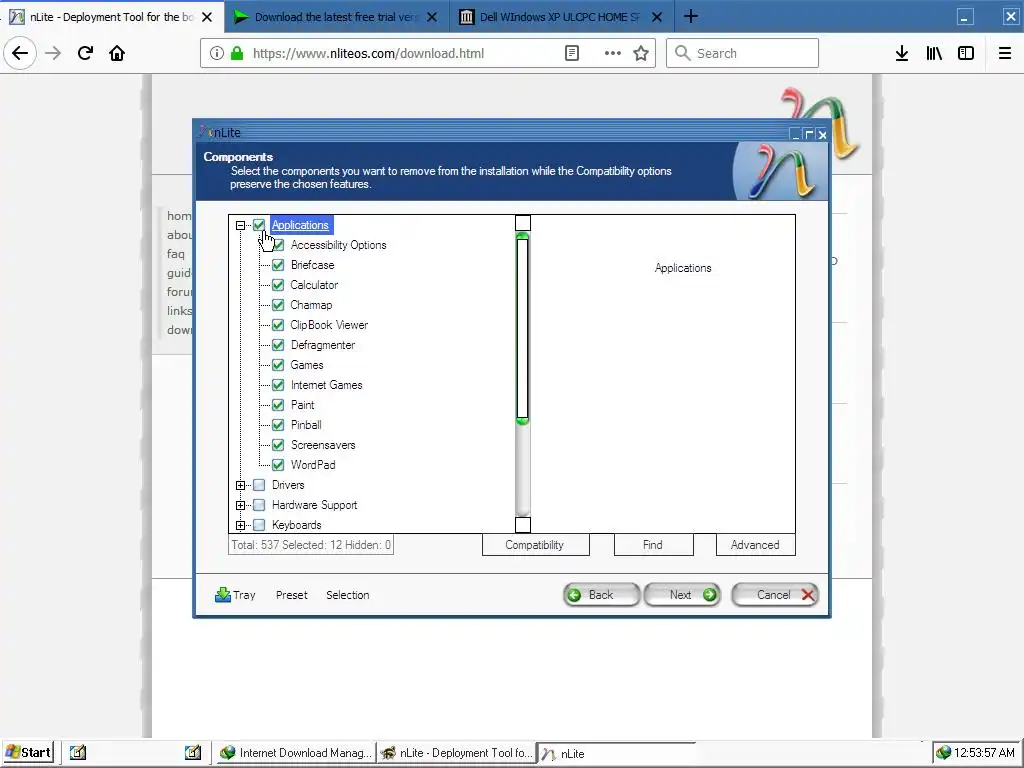Open the downloads arrow icon
The height and width of the screenshot is (768, 1024).
[x=902, y=53]
